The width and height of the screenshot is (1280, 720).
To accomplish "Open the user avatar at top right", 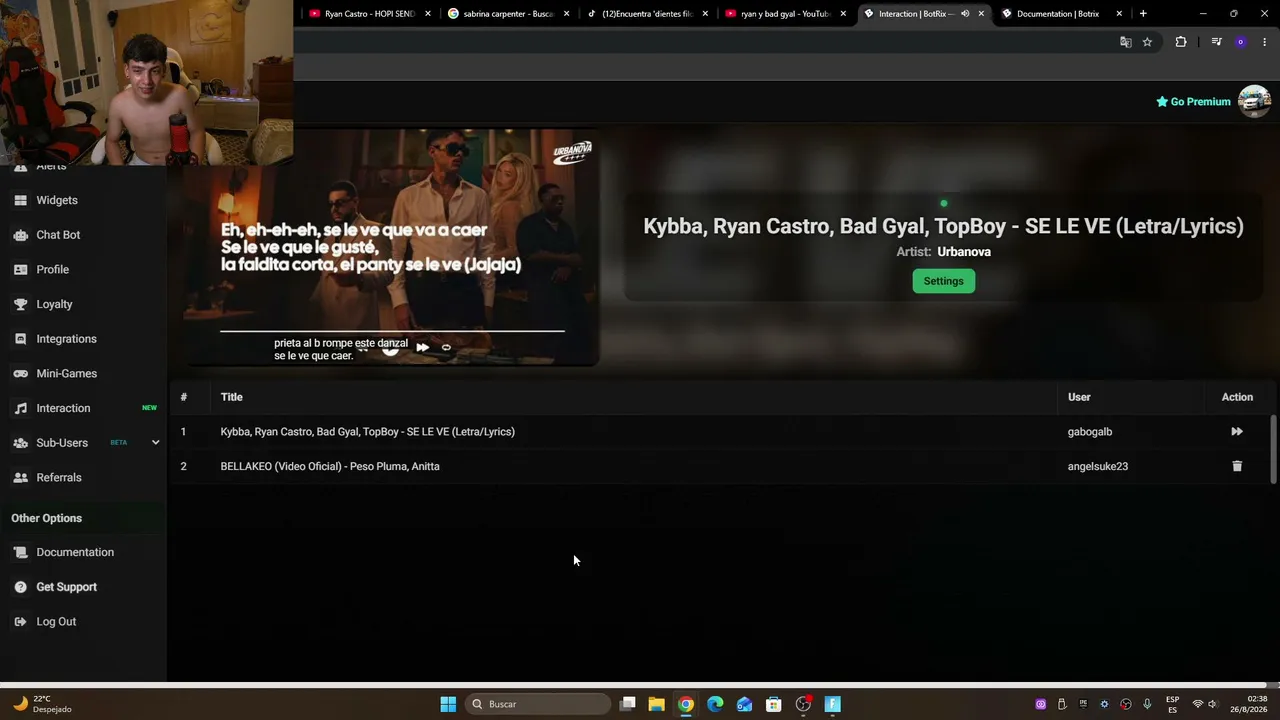I will click(1254, 101).
